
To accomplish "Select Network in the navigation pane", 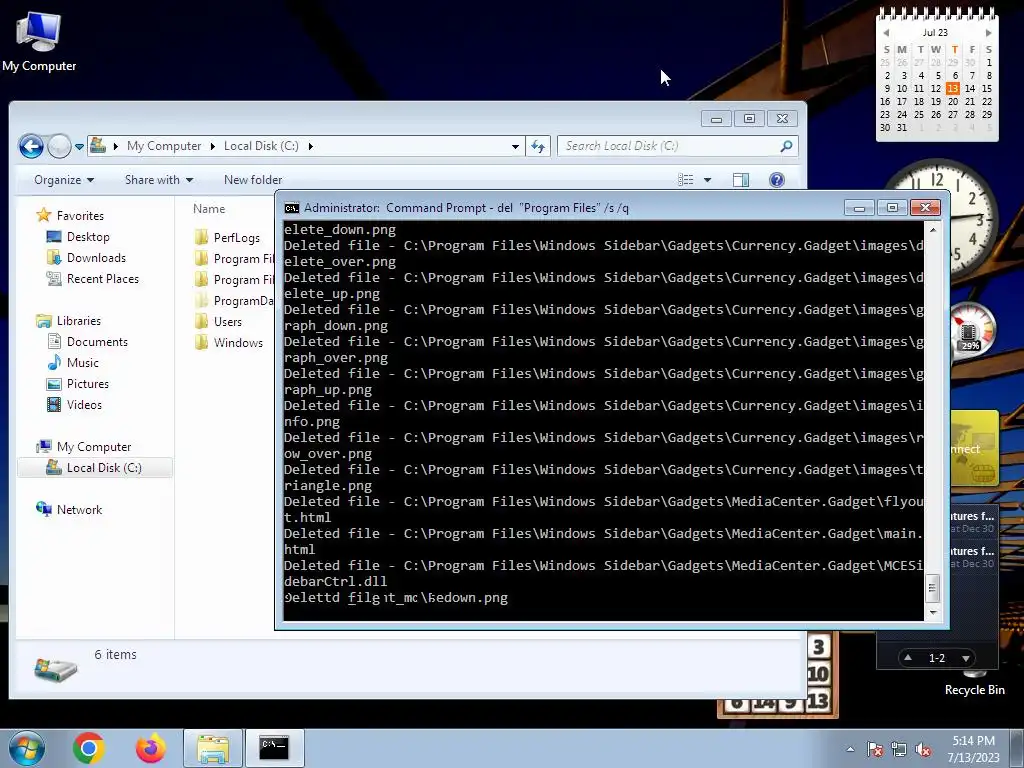I will click(x=69, y=509).
